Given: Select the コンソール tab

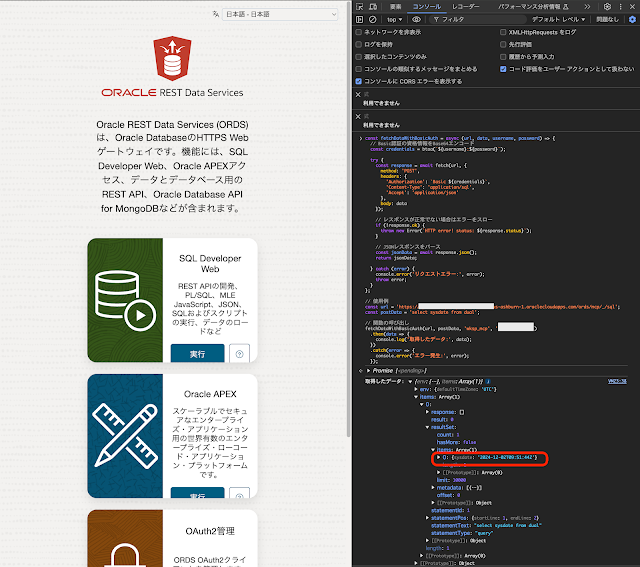Looking at the screenshot, I should 427,7.
